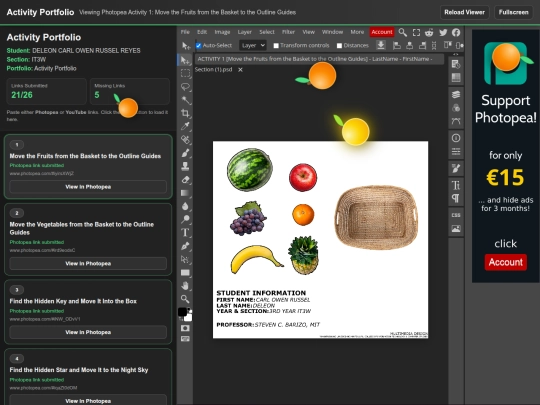Open the Info panel icon
The image size is (540, 405).
tap(456, 138)
